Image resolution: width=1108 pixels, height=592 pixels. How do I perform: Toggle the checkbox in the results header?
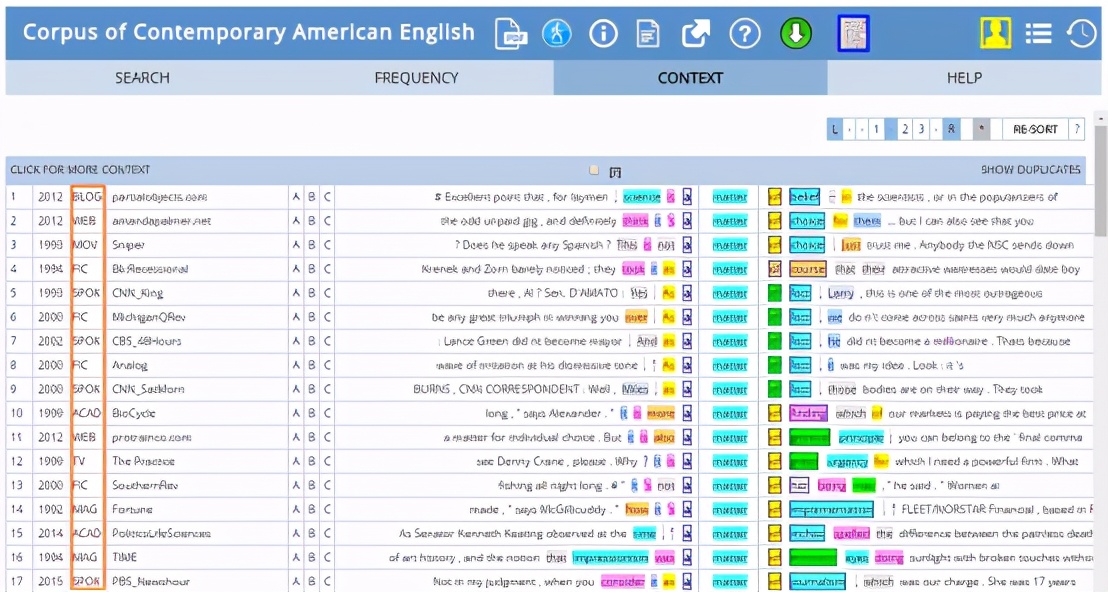coord(595,170)
